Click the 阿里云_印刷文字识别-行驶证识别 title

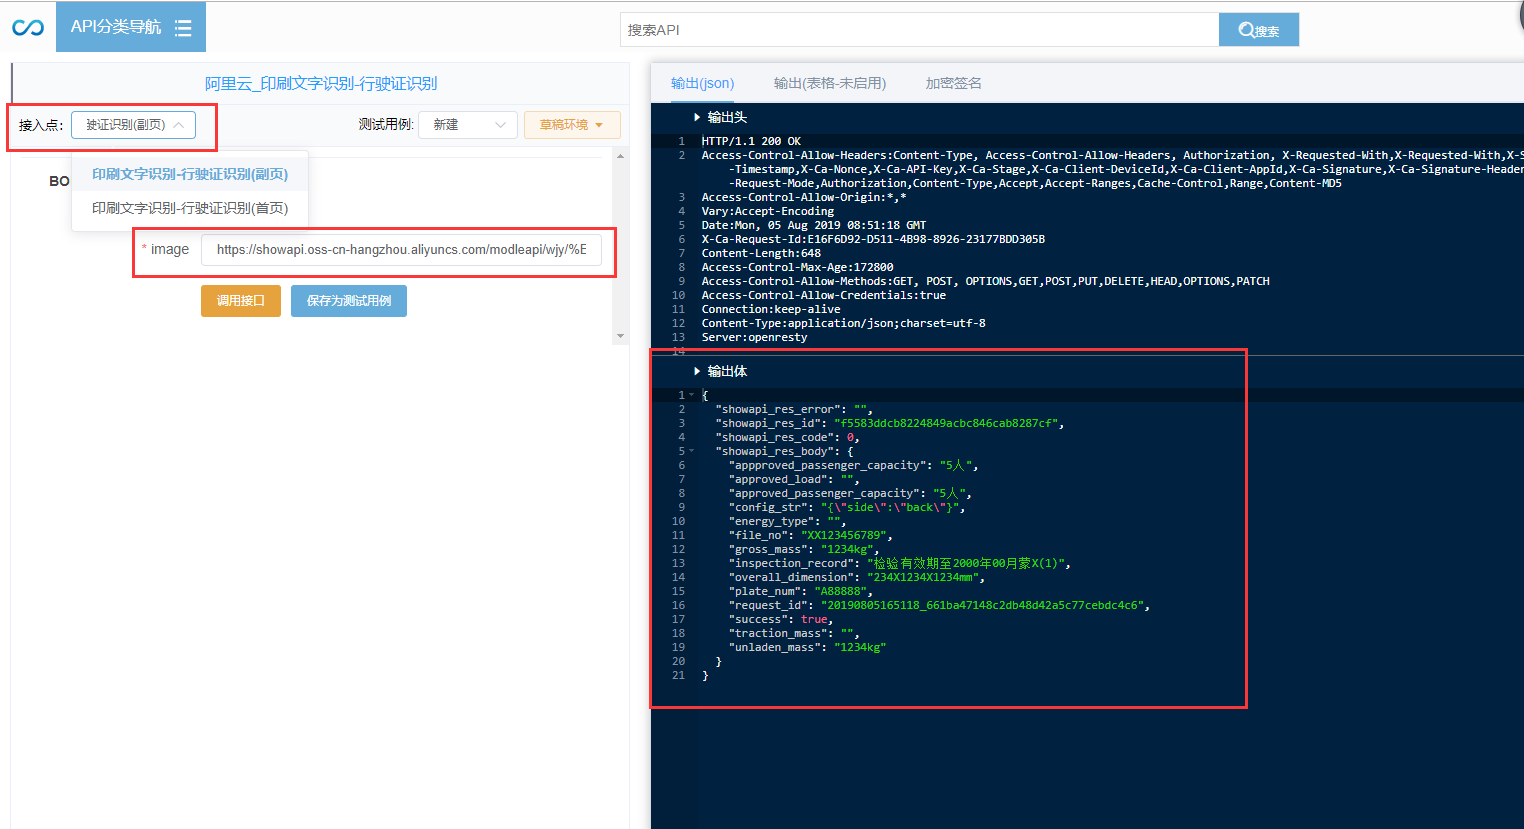coord(321,84)
